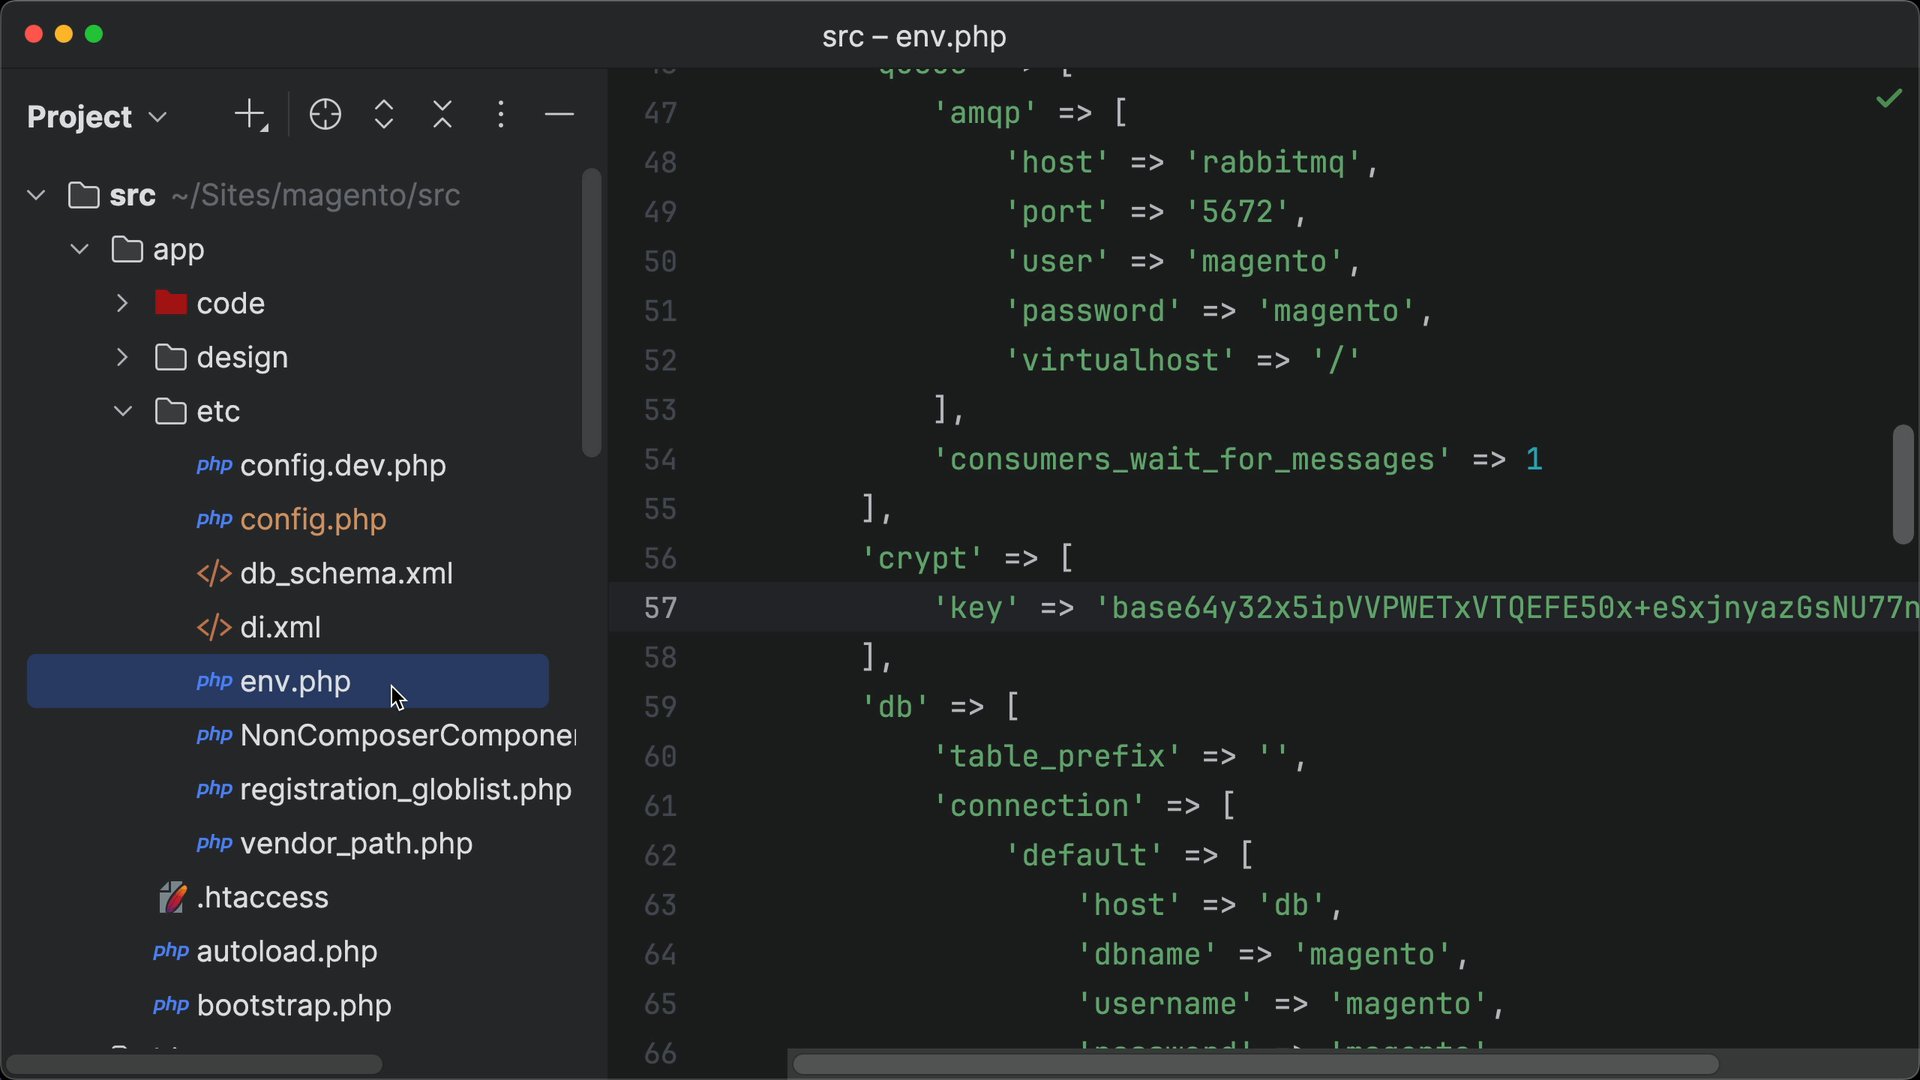Expand the code folder
Screen dimensions: 1920x1080
pyautogui.click(x=122, y=303)
